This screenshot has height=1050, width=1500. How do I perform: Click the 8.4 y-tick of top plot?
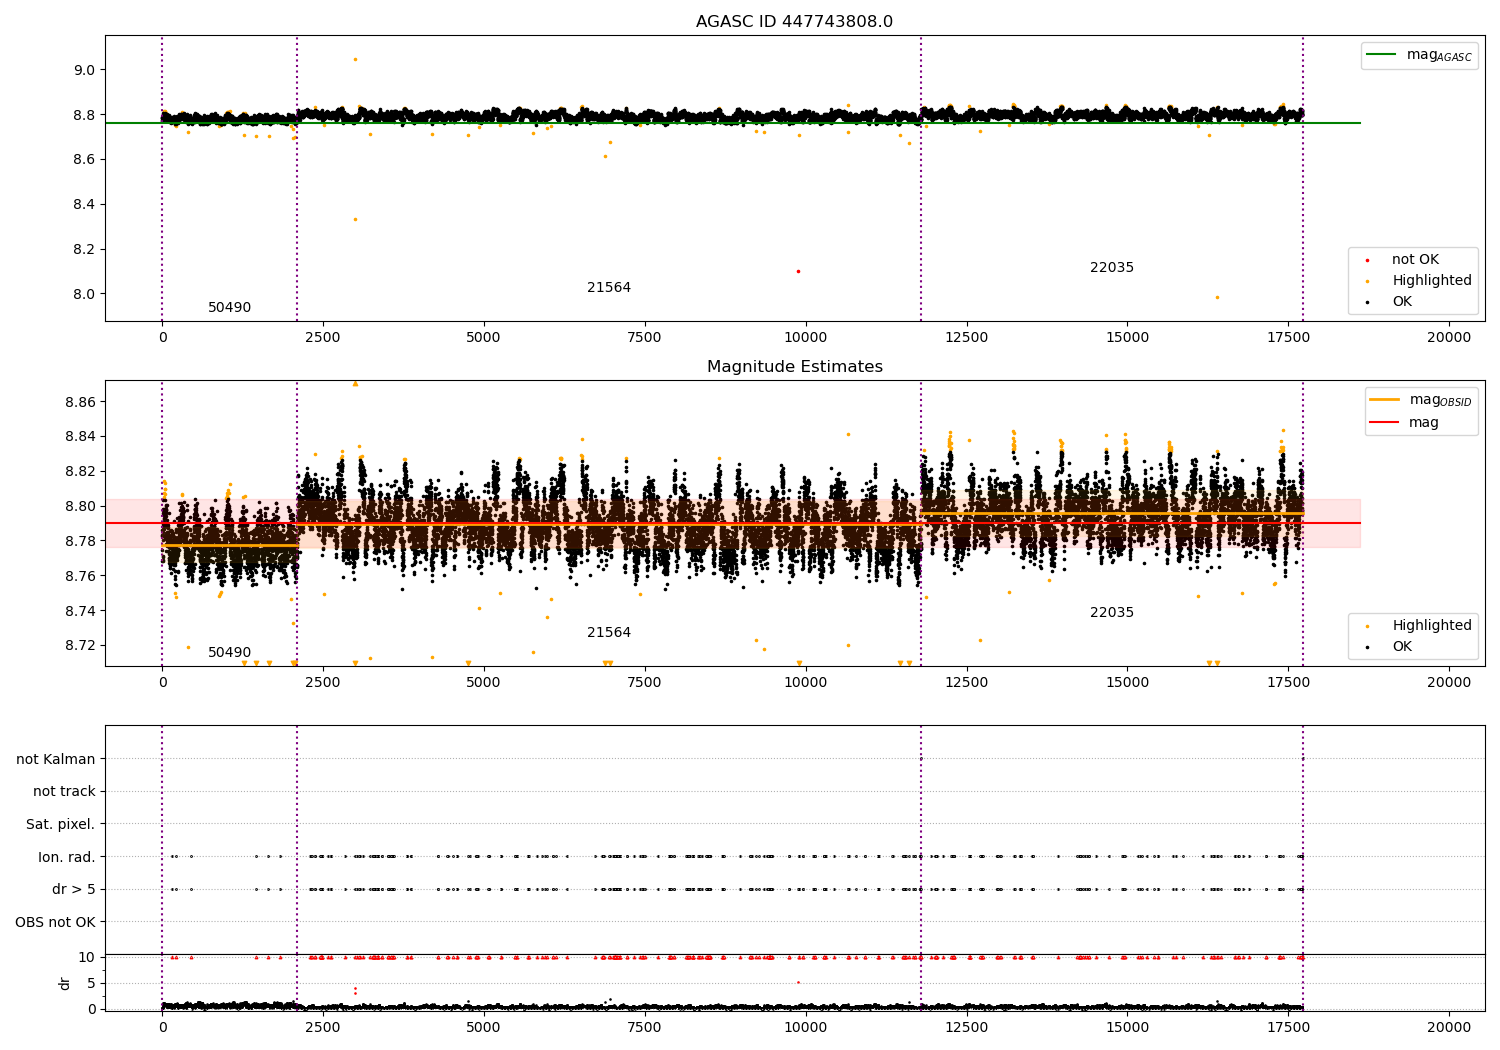83,205
